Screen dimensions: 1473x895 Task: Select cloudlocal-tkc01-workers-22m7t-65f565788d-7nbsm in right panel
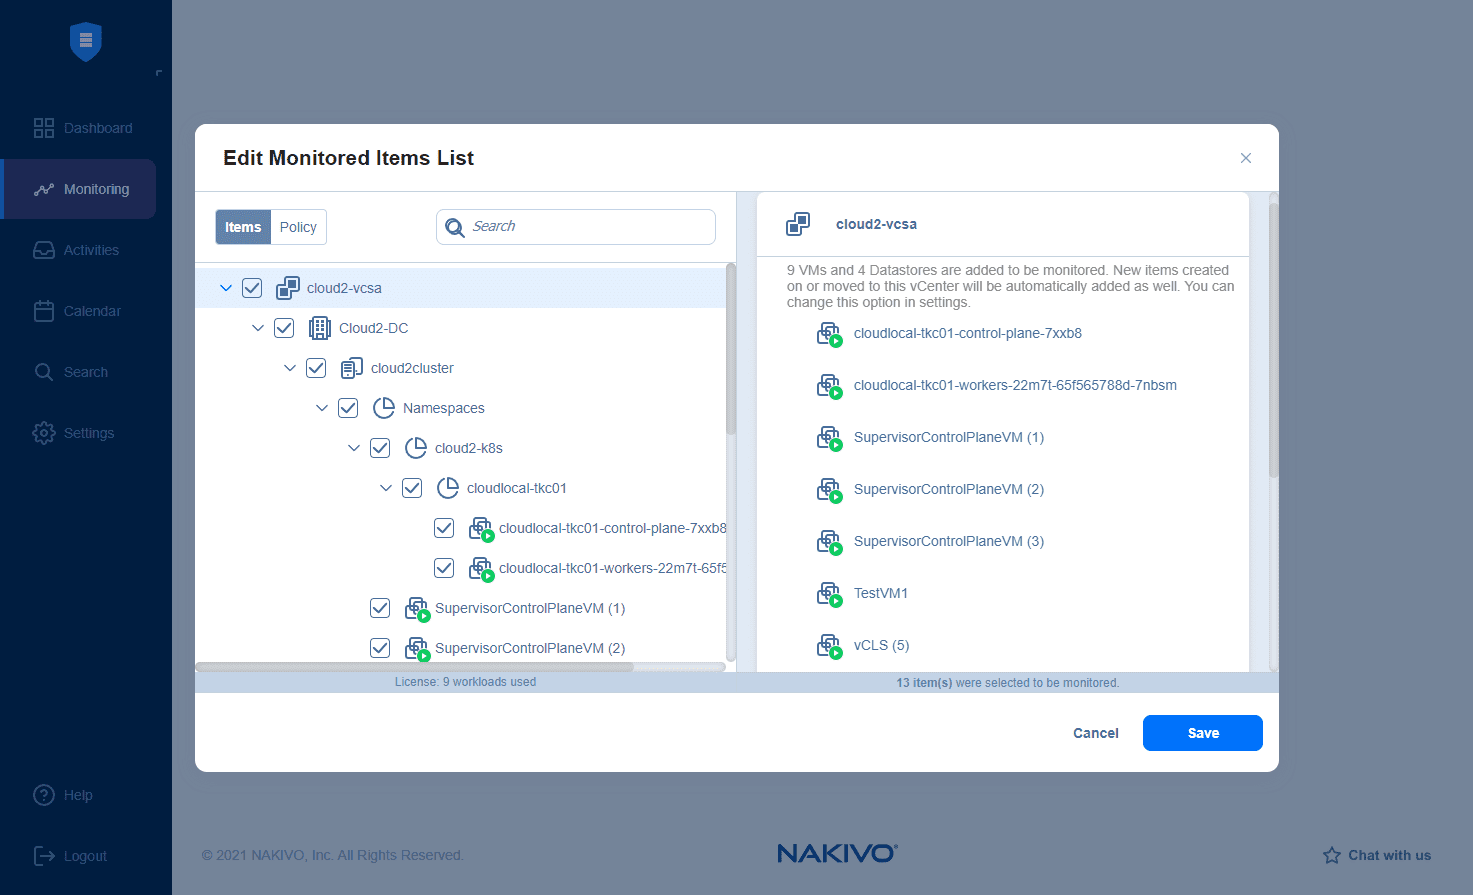pyautogui.click(x=1015, y=385)
